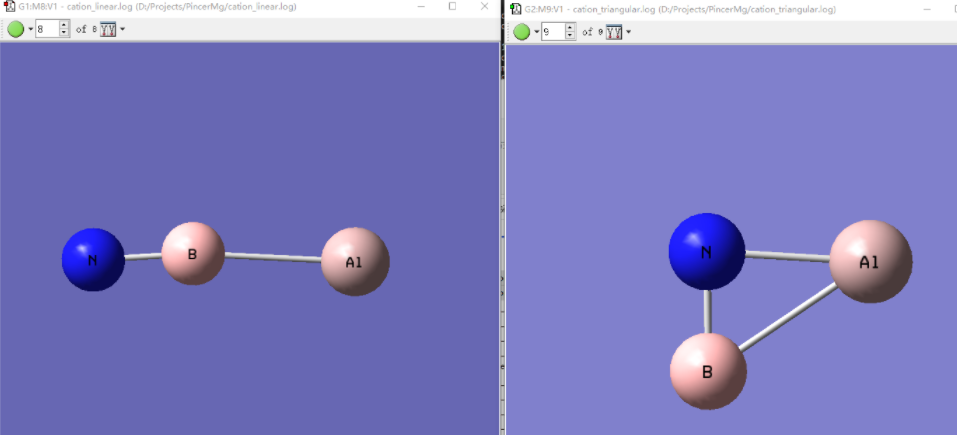
Task: Select the Al atom in the linear structure
Action: [354, 261]
